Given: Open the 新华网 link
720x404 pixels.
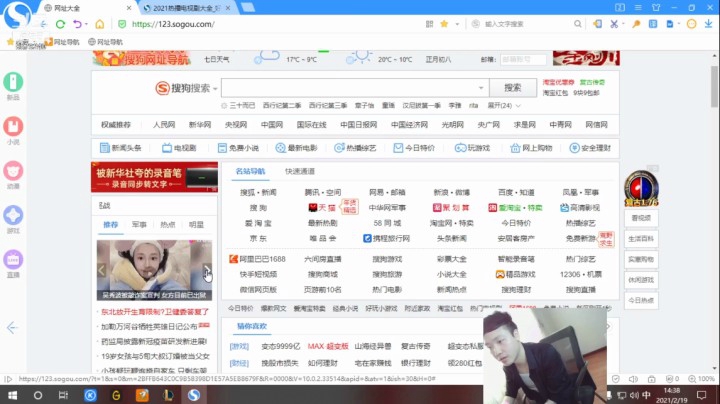Looking at the screenshot, I should (x=200, y=124).
